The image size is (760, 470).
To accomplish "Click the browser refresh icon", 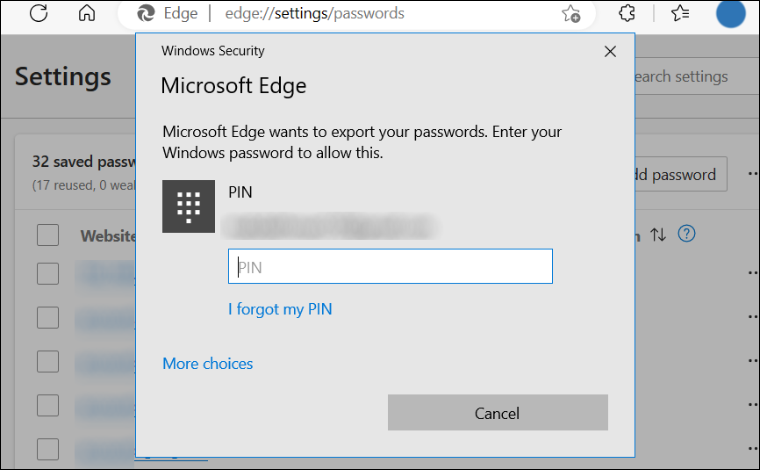I will 39,13.
